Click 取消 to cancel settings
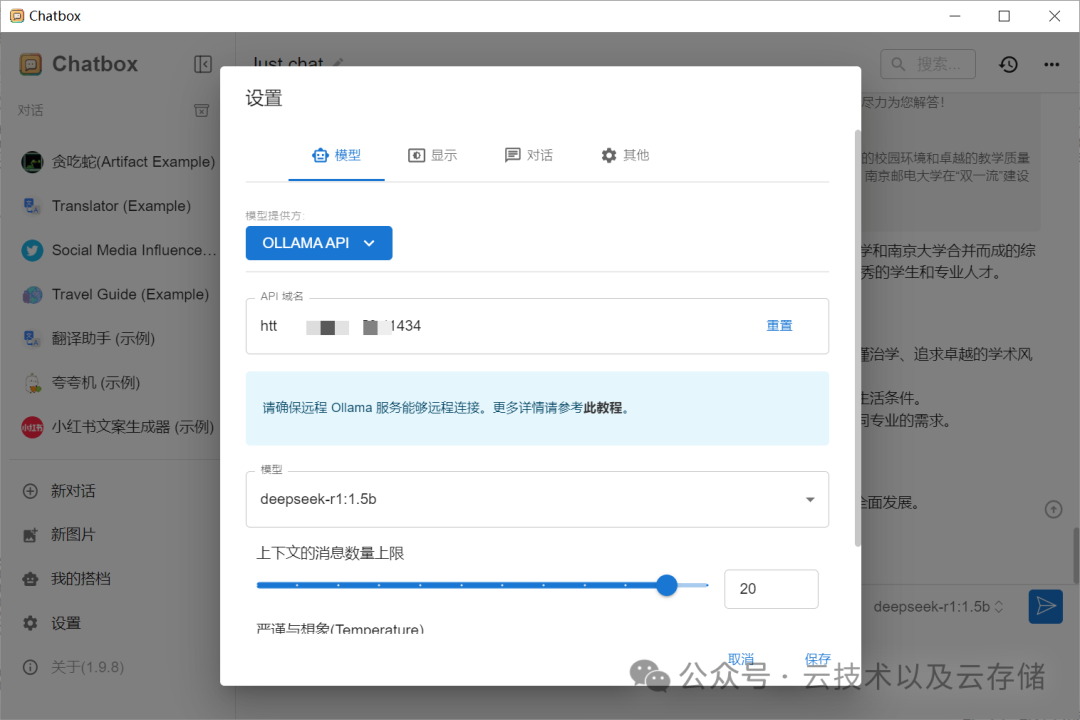Image resolution: width=1080 pixels, height=720 pixels. pyautogui.click(x=741, y=659)
